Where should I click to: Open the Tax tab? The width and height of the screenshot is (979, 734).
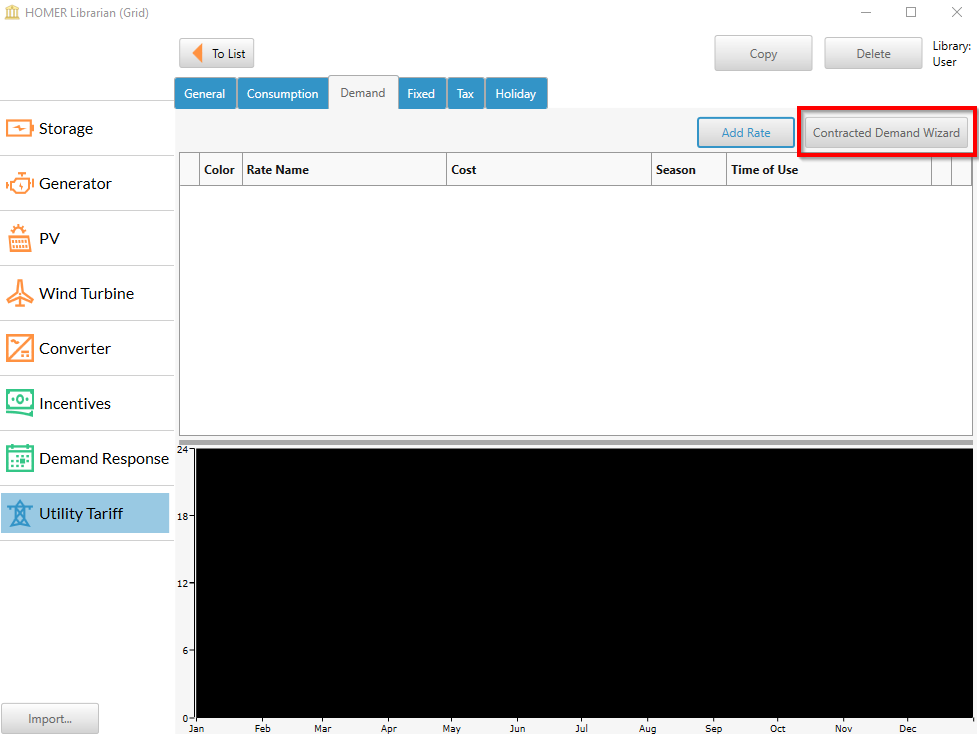[x=465, y=94]
